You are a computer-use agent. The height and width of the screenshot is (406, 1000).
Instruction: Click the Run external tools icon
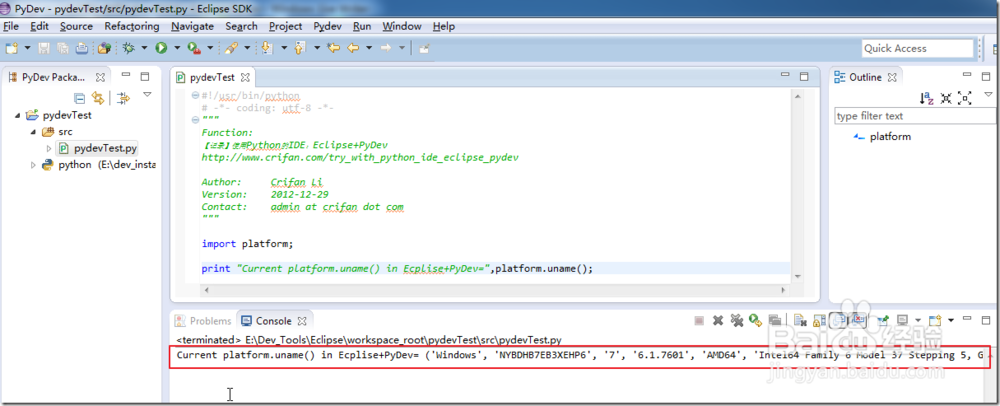pyautogui.click(x=194, y=48)
